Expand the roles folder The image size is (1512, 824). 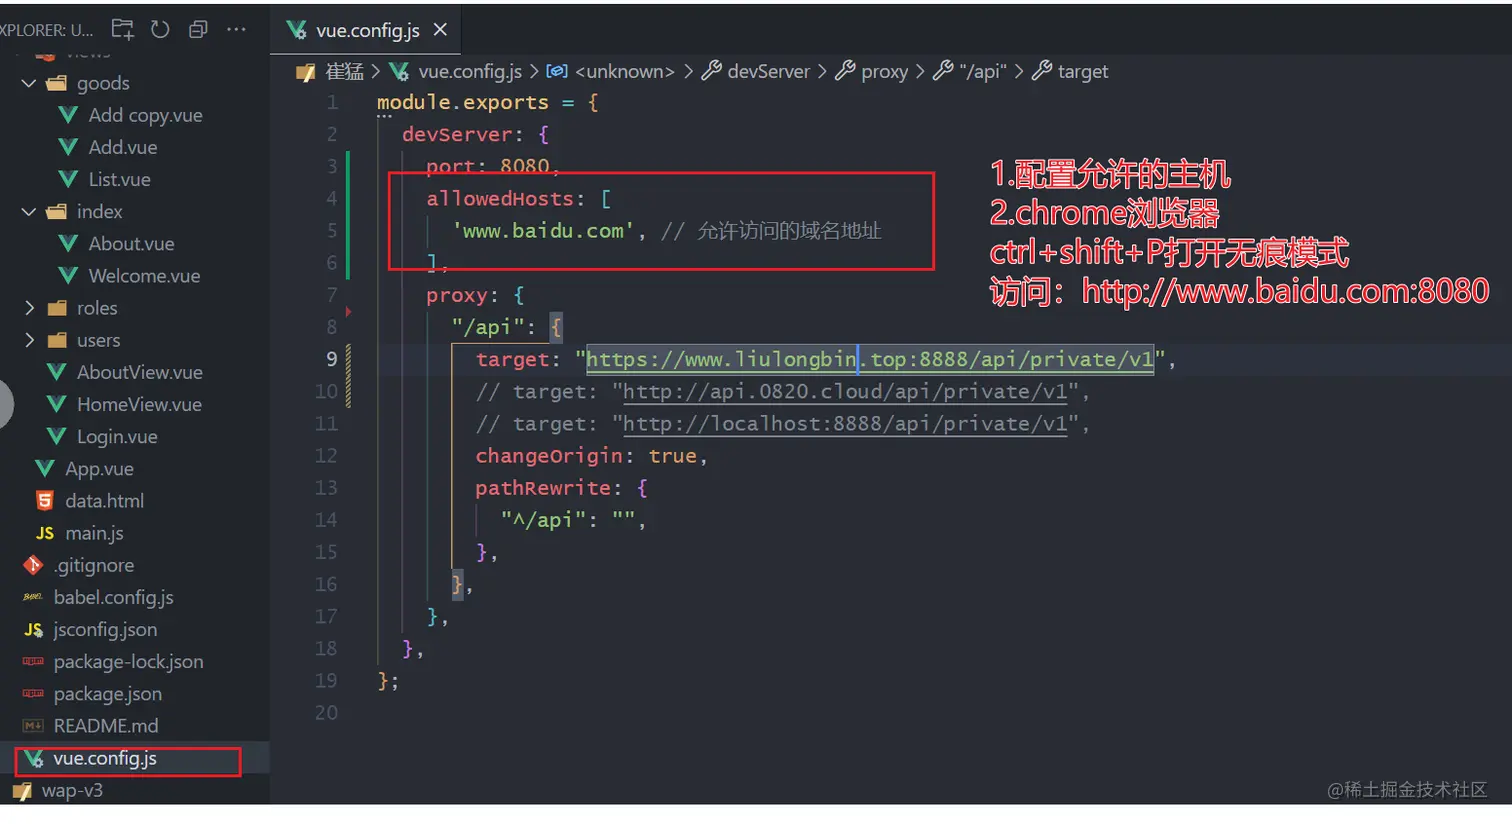[x=29, y=308]
